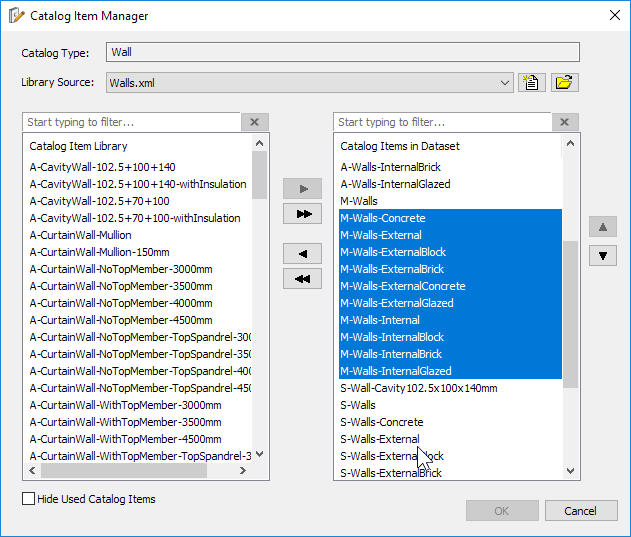Viewport: 631px width, 537px height.
Task: Focus the left library filter field
Action: (132, 122)
